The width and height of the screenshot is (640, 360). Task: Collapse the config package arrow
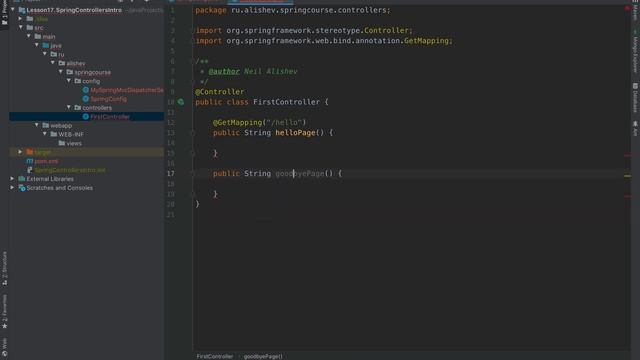pos(69,81)
